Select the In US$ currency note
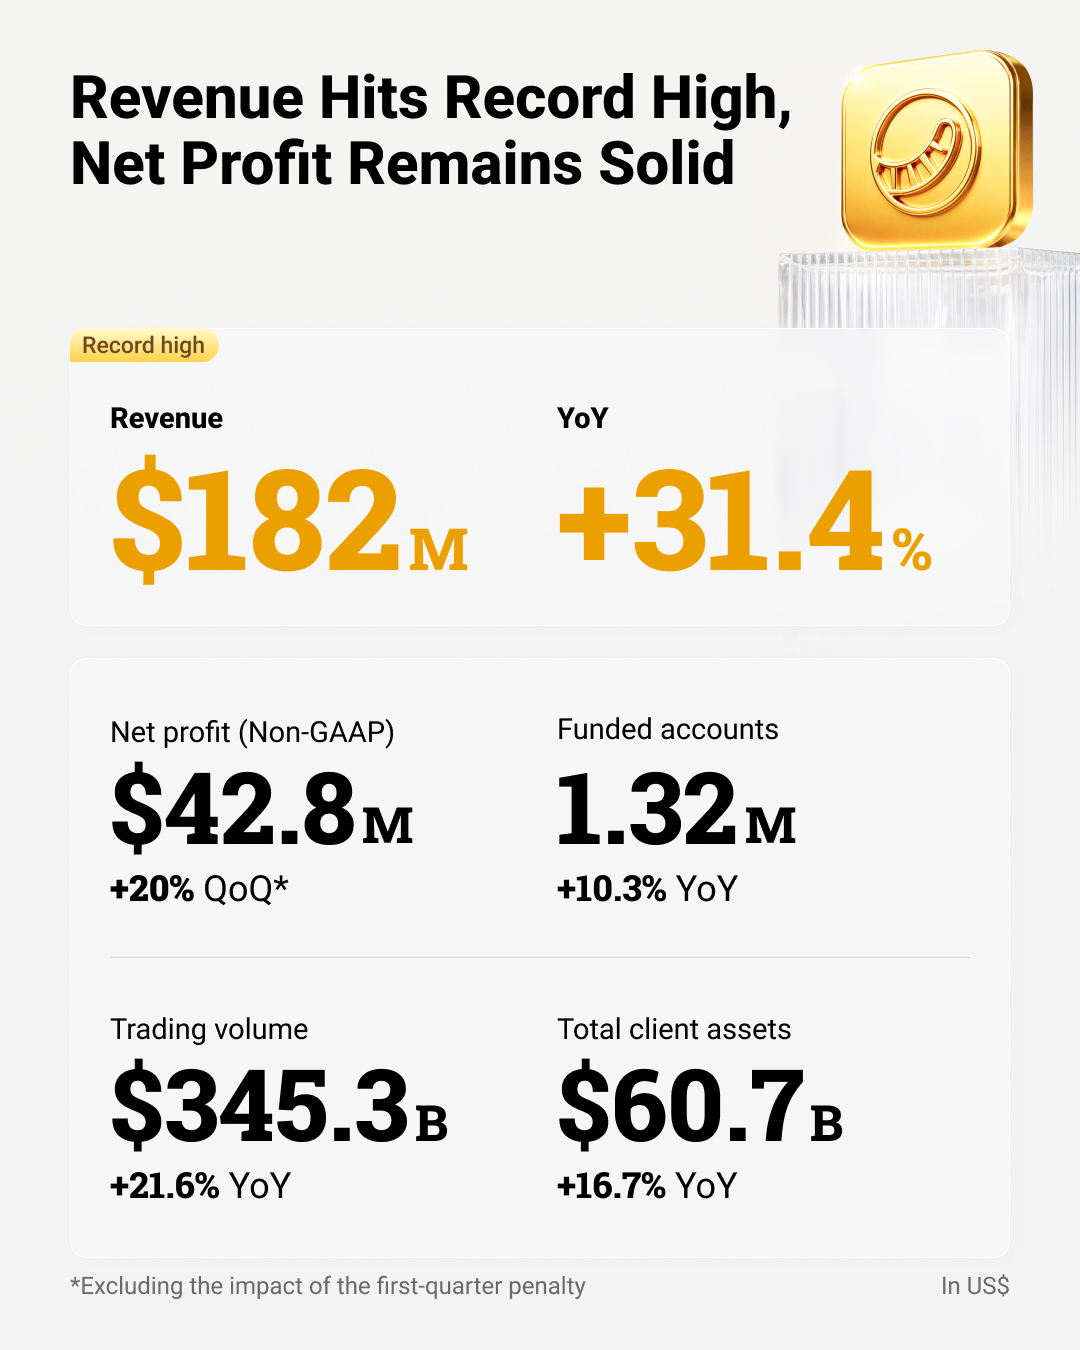The image size is (1080, 1350). tap(975, 1286)
